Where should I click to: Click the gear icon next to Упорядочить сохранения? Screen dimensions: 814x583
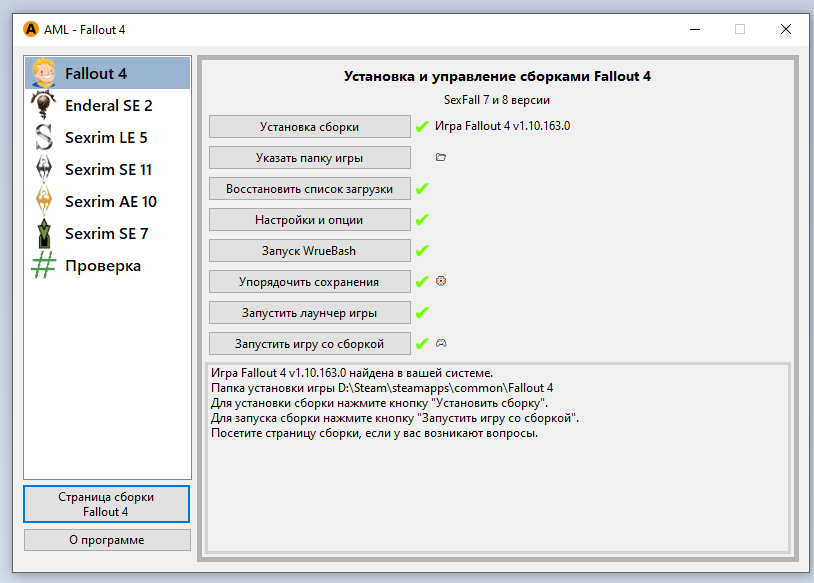point(441,282)
